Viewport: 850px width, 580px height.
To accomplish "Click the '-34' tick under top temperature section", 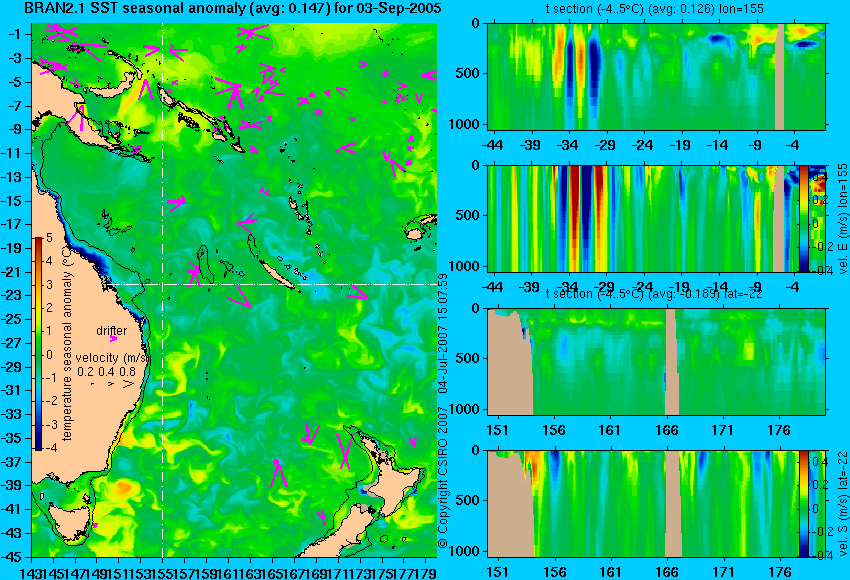I will pyautogui.click(x=567, y=145).
